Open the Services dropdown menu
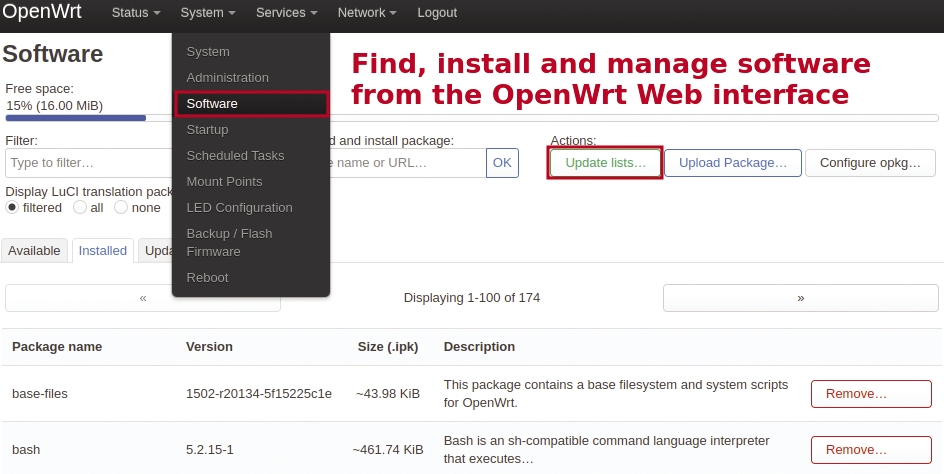 pos(287,13)
